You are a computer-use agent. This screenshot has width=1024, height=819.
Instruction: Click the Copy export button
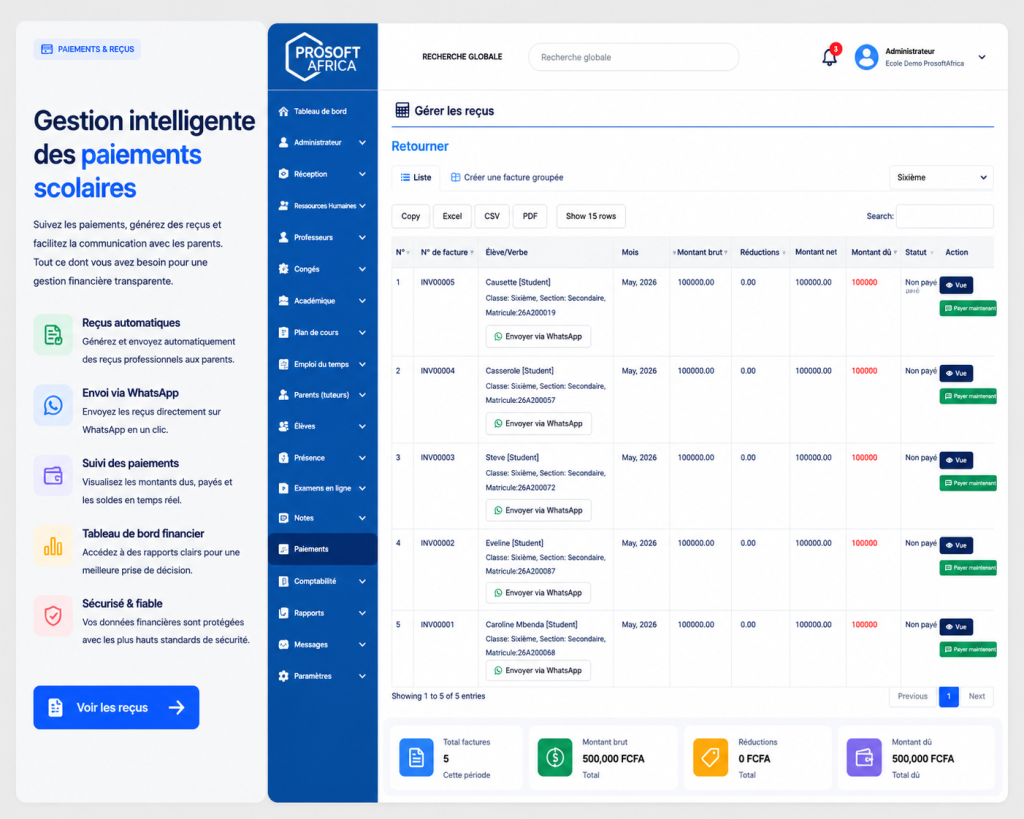click(411, 216)
